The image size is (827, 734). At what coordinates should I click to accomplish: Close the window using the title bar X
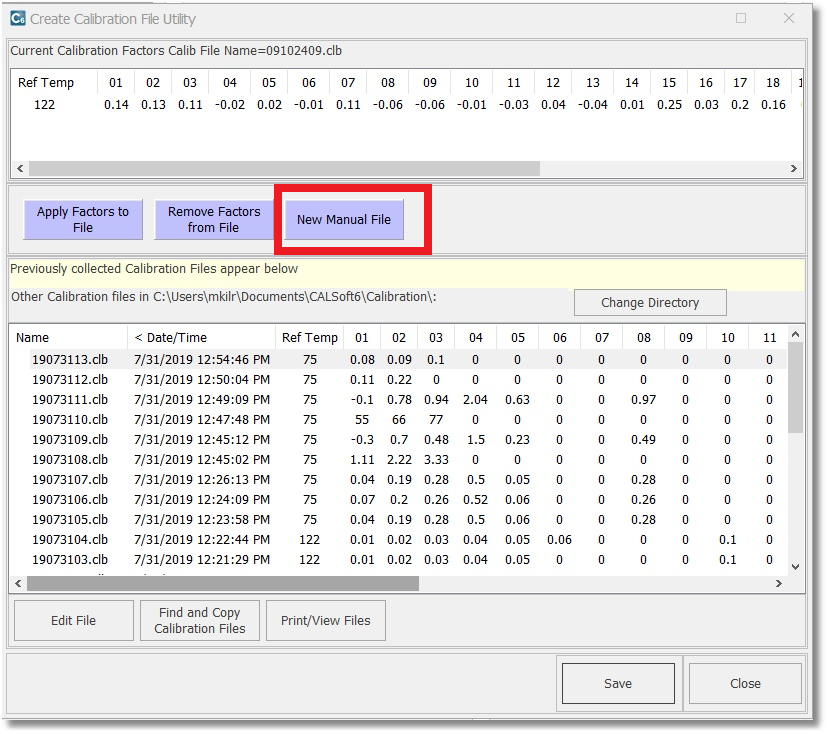tap(788, 18)
